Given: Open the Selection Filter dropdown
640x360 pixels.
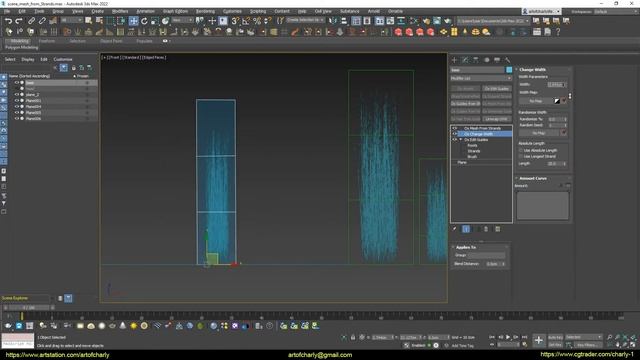Looking at the screenshot, I should [71, 20].
